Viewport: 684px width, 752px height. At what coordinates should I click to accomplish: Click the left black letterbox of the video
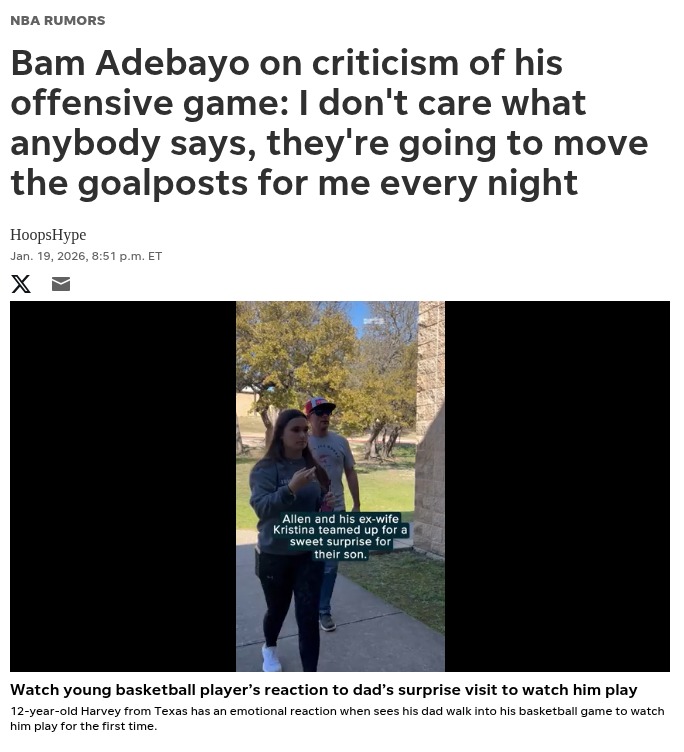tap(123, 486)
